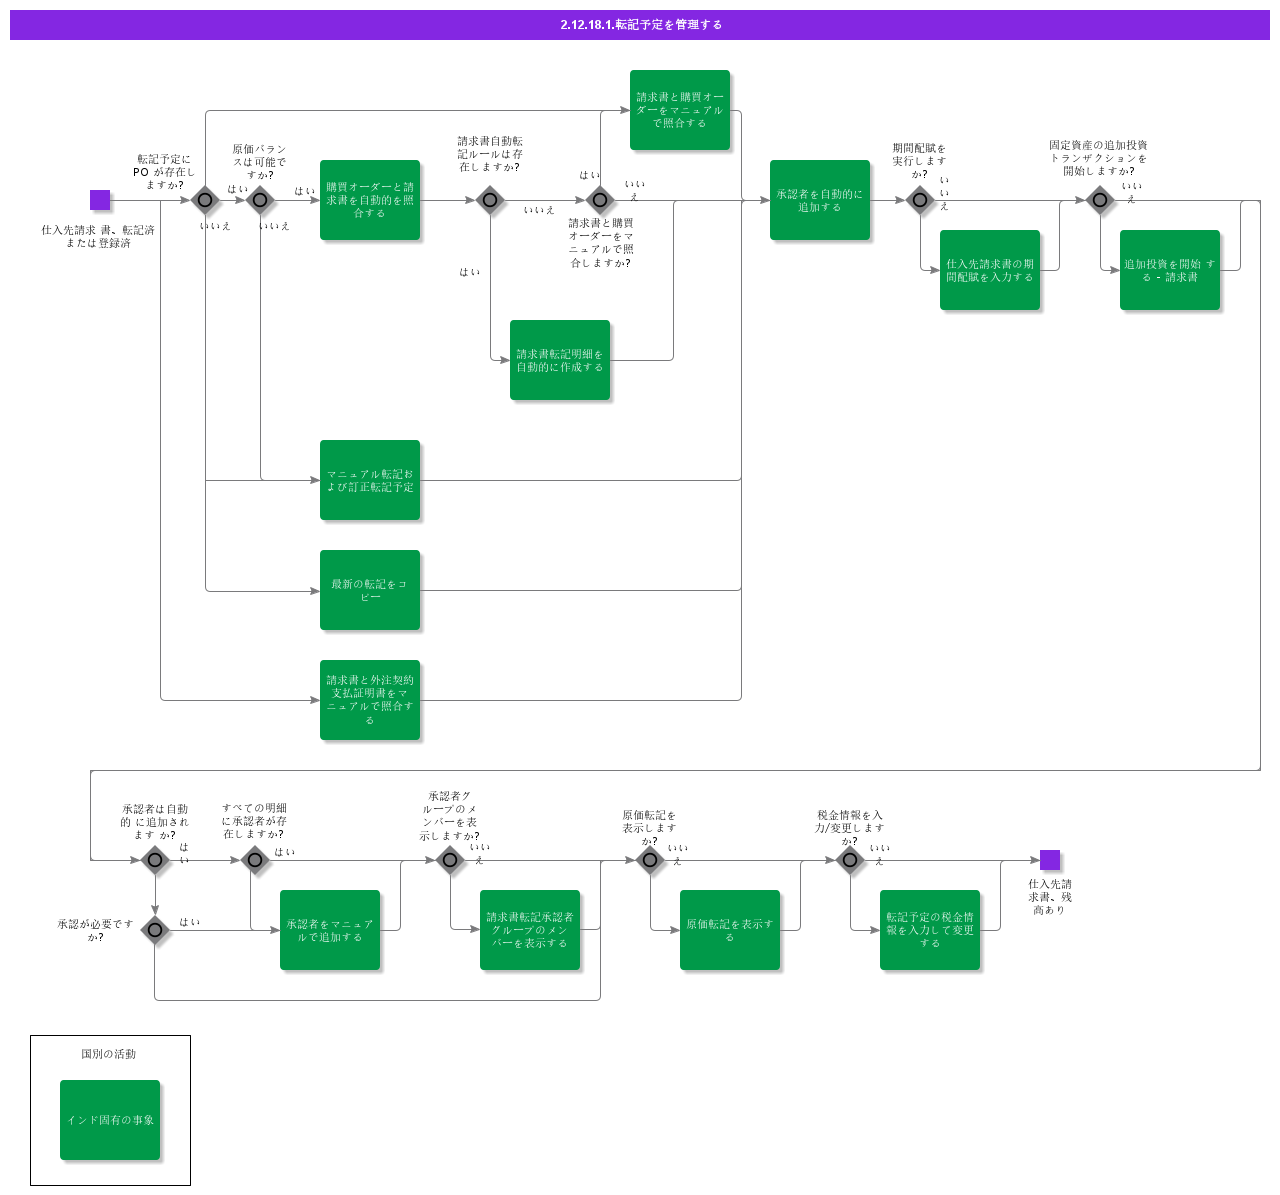Screen dimensions: 1280x1195
Task: Click the 承認が必要ですか? gateway diamond
Action: [155, 930]
